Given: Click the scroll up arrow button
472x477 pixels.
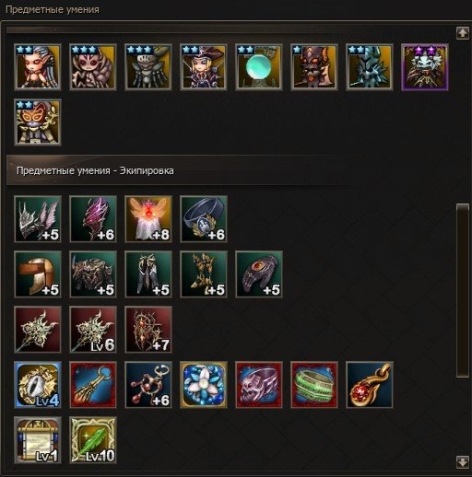Looking at the screenshot, I should pos(462,33).
